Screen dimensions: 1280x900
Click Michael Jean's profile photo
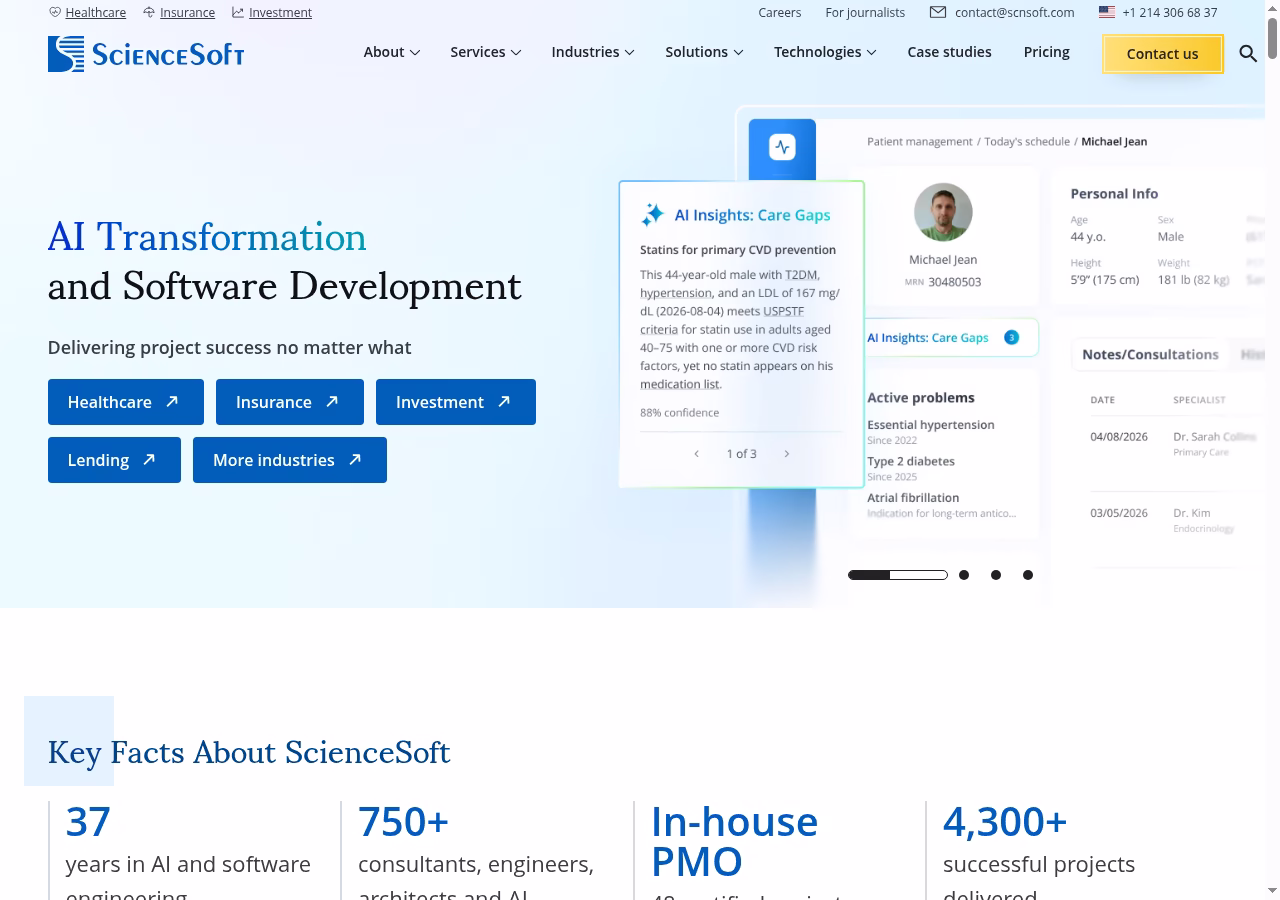tap(943, 212)
